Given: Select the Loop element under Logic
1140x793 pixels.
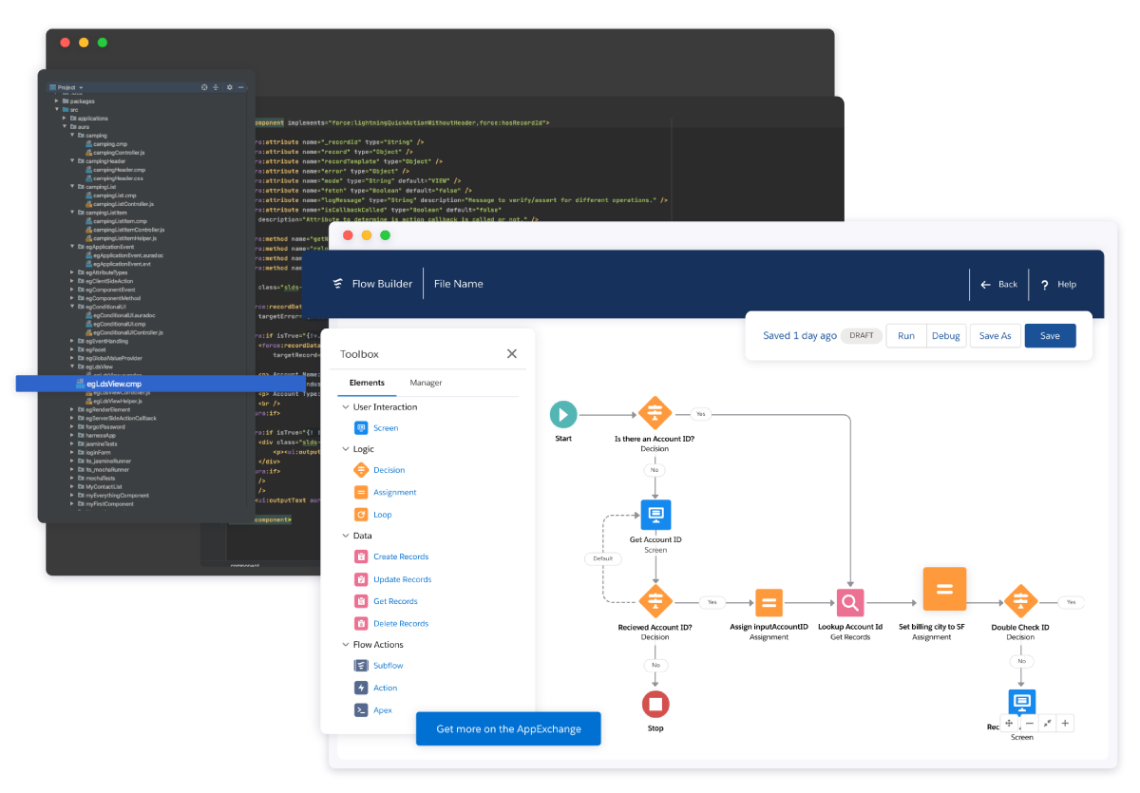Looking at the screenshot, I should click(x=381, y=514).
